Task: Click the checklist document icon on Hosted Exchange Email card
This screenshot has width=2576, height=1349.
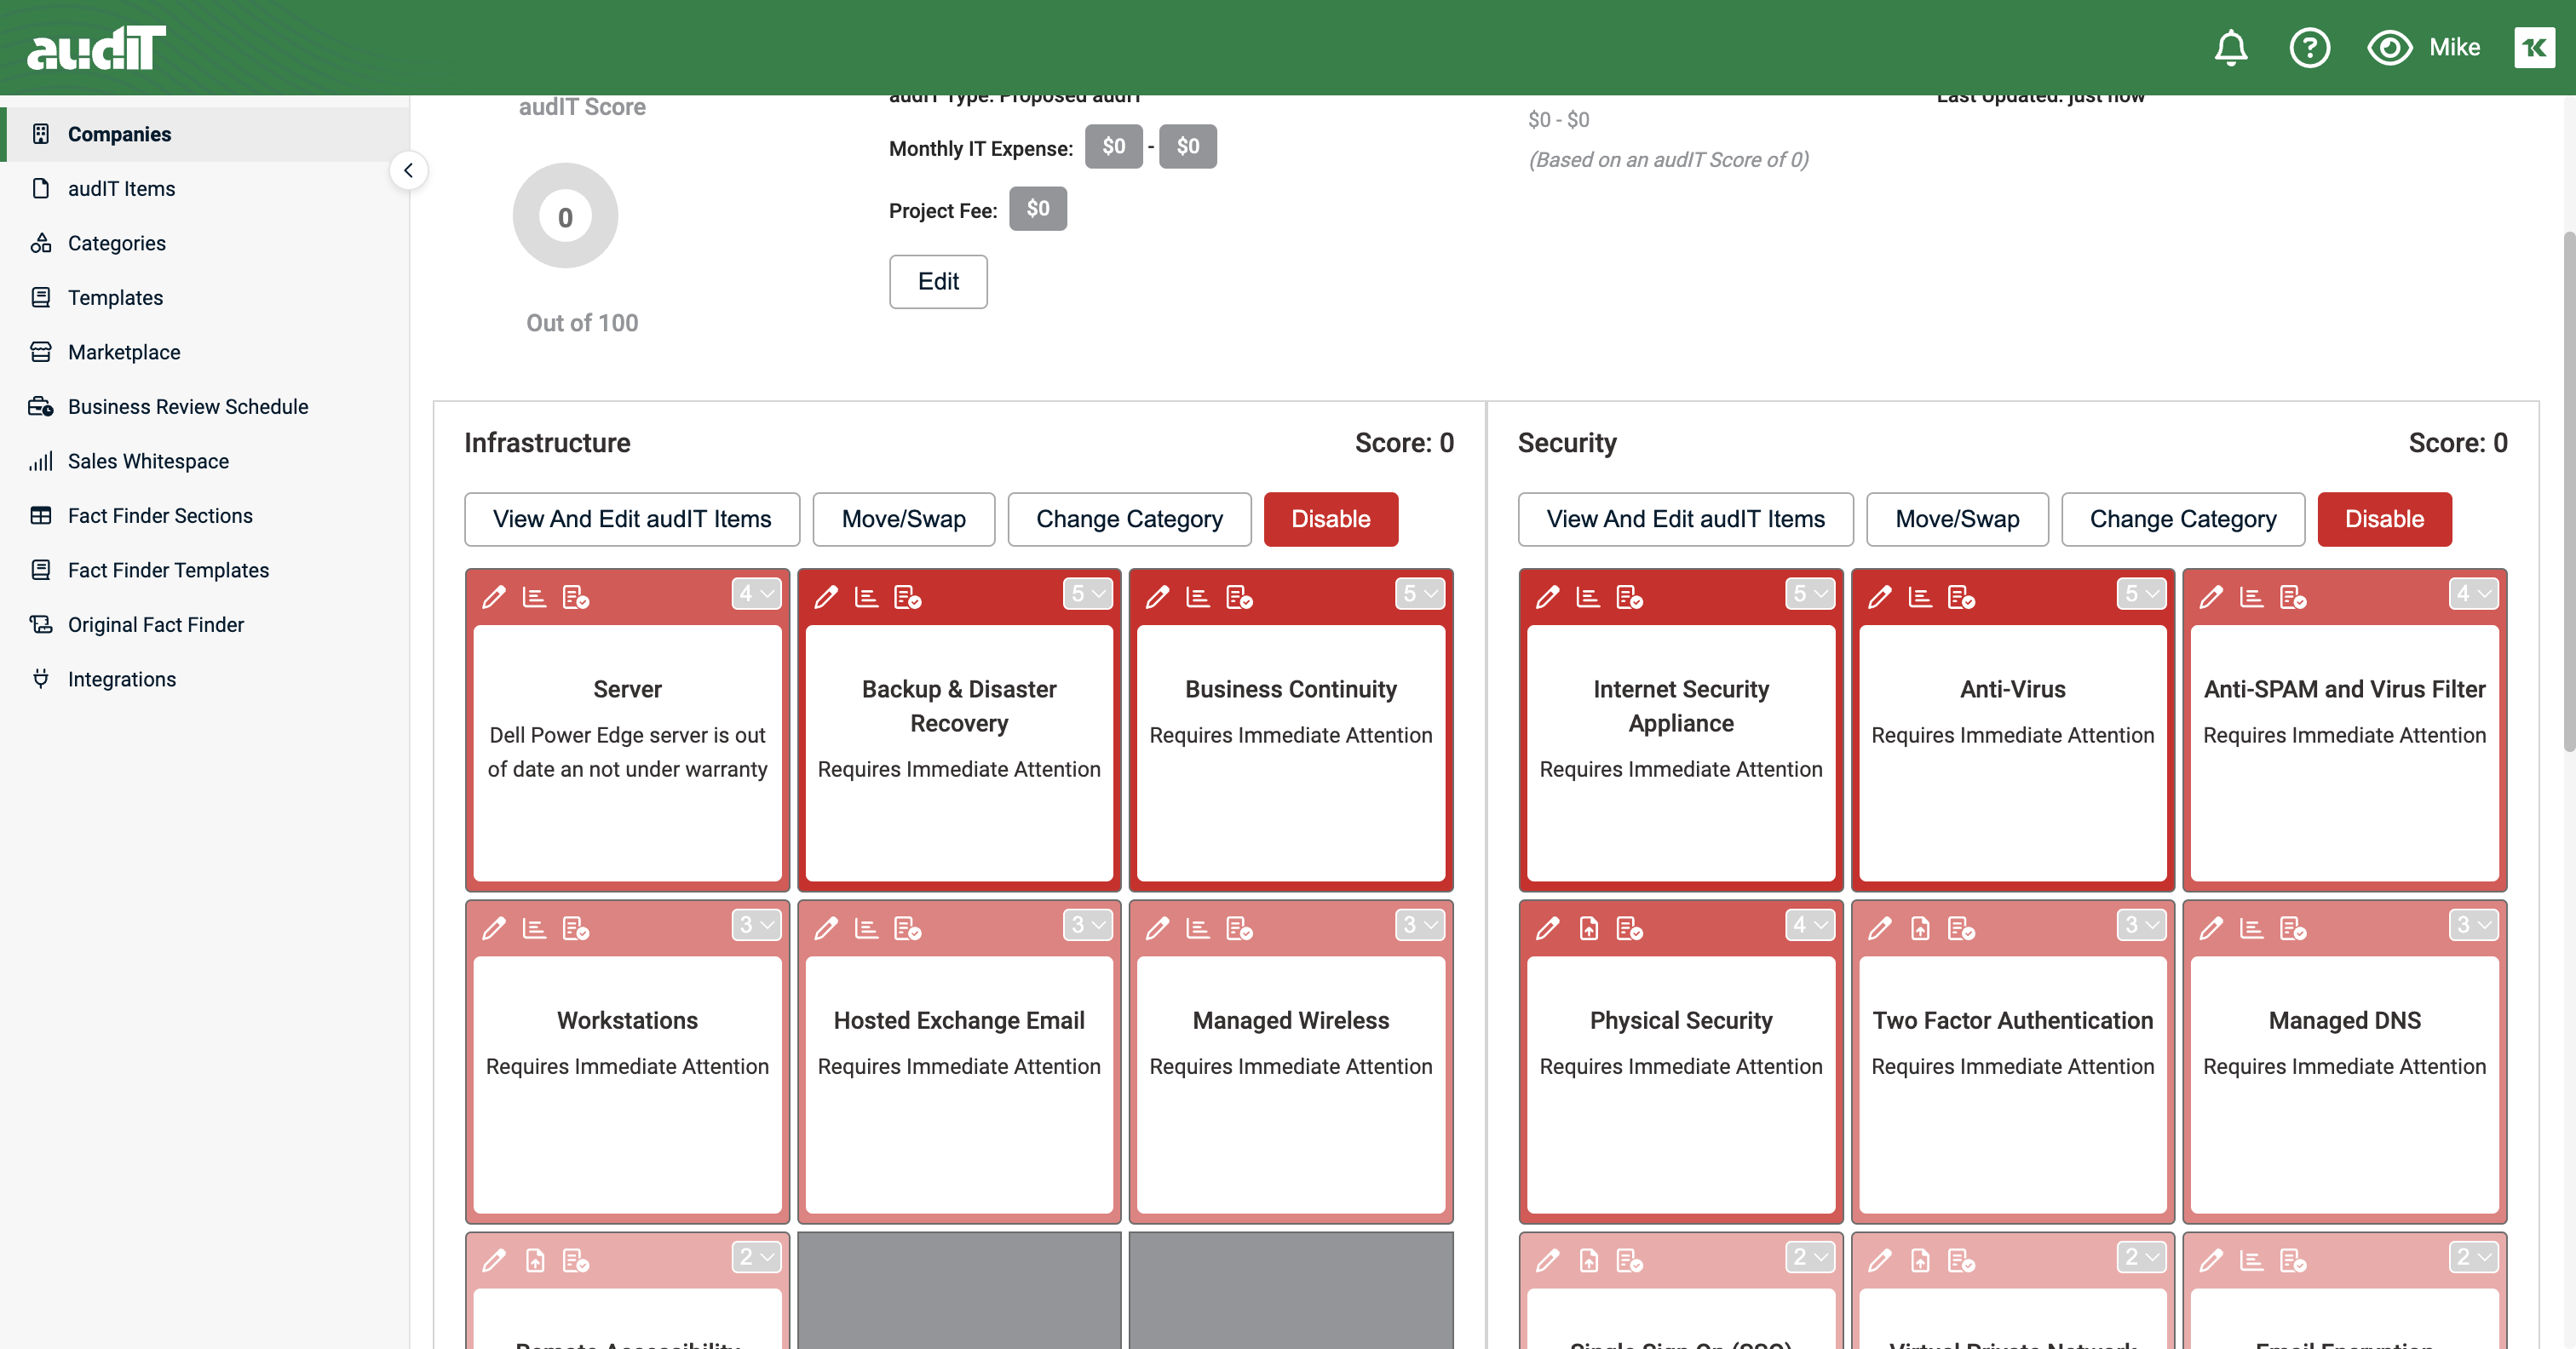Action: tap(907, 928)
